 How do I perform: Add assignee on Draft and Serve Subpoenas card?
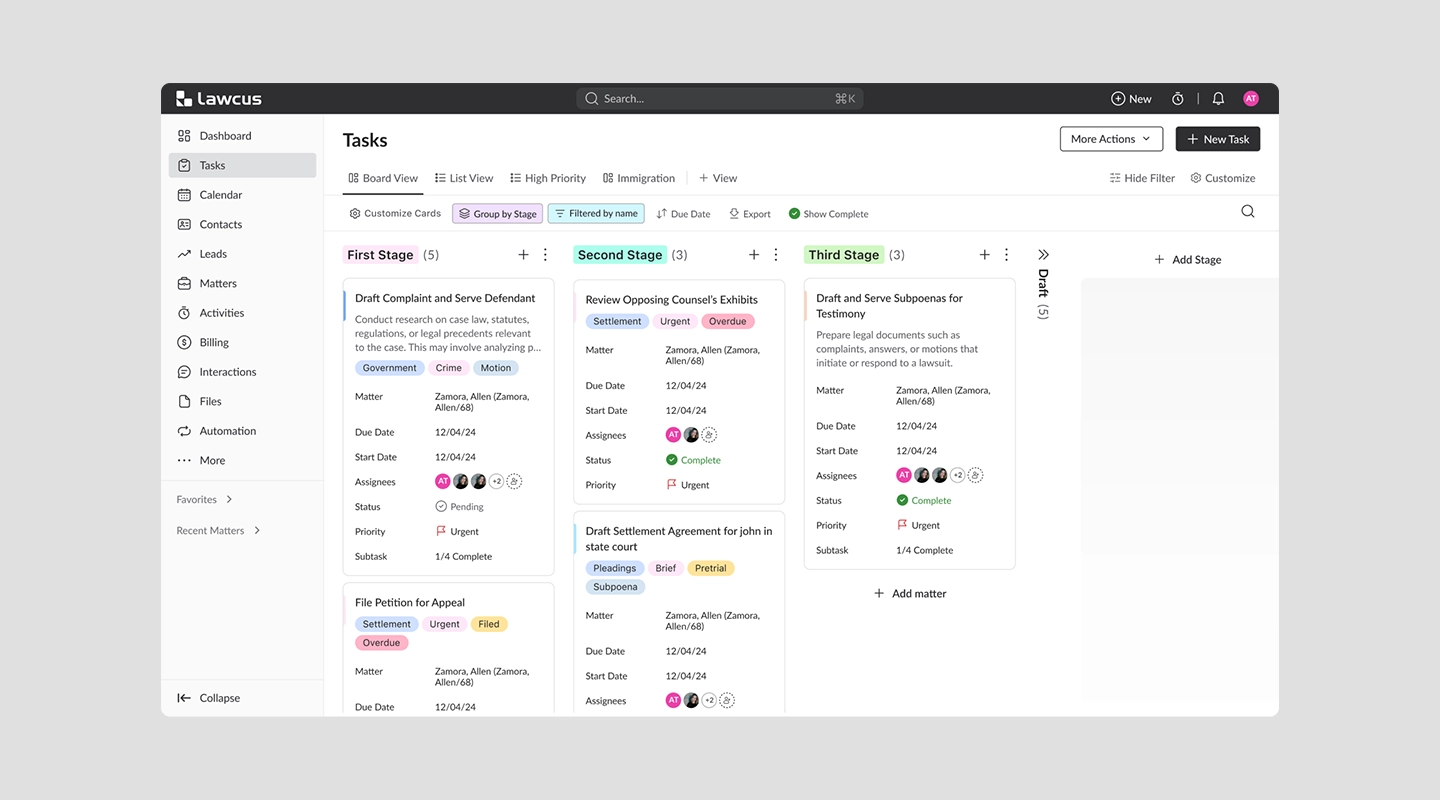(975, 475)
